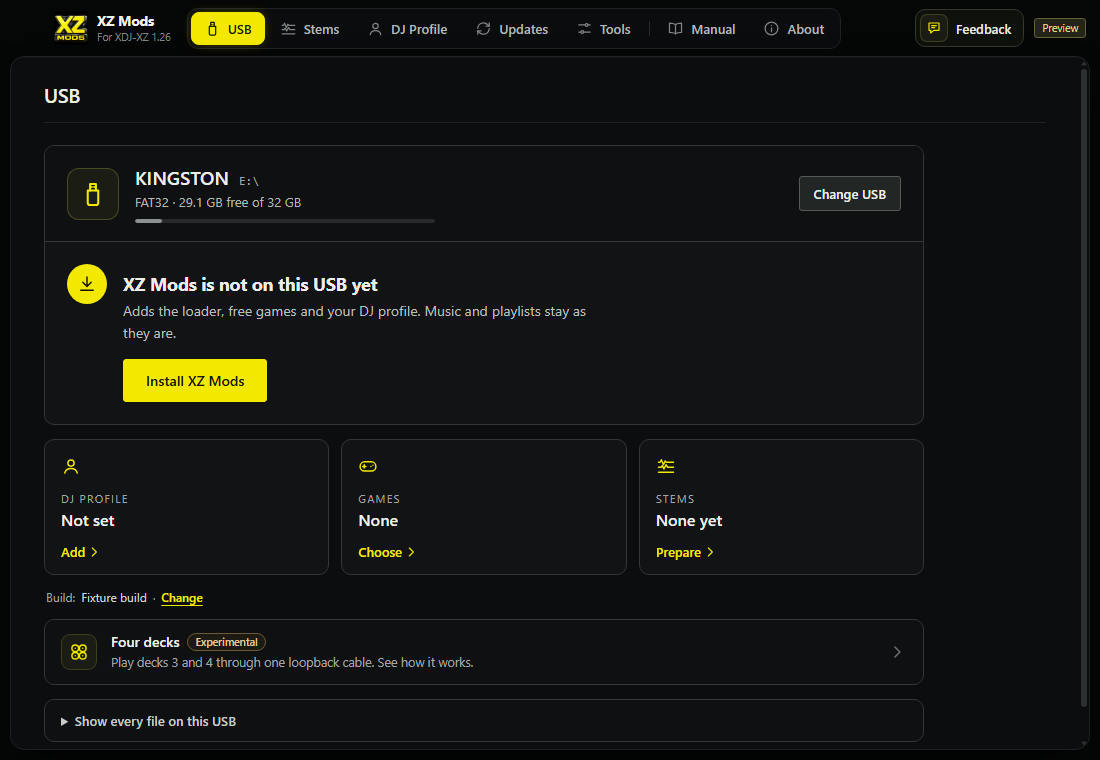The image size is (1100, 760).
Task: Click the USB storage usage bar
Action: (285, 221)
